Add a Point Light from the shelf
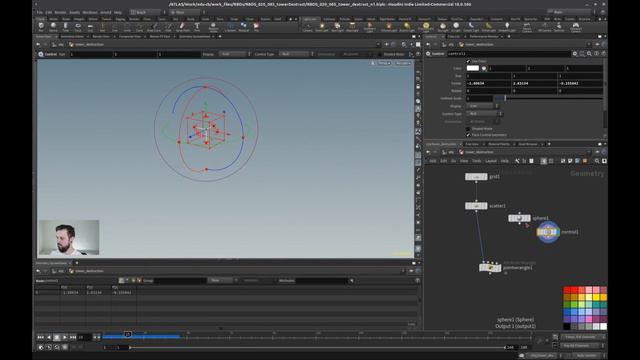Image resolution: width=640 pixels, height=360 pixels. tap(322, 27)
